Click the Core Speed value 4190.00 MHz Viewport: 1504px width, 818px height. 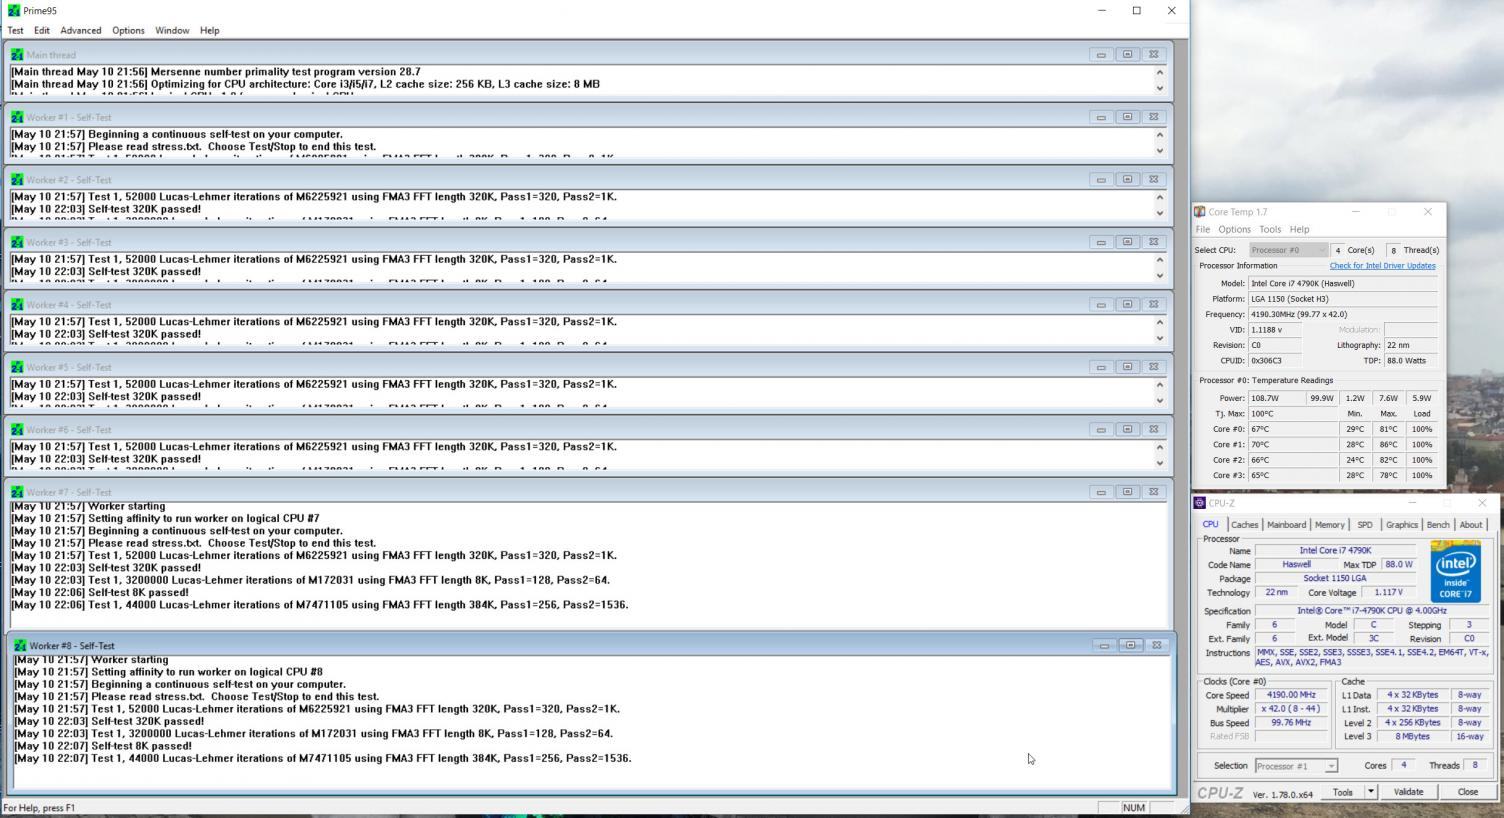1290,695
